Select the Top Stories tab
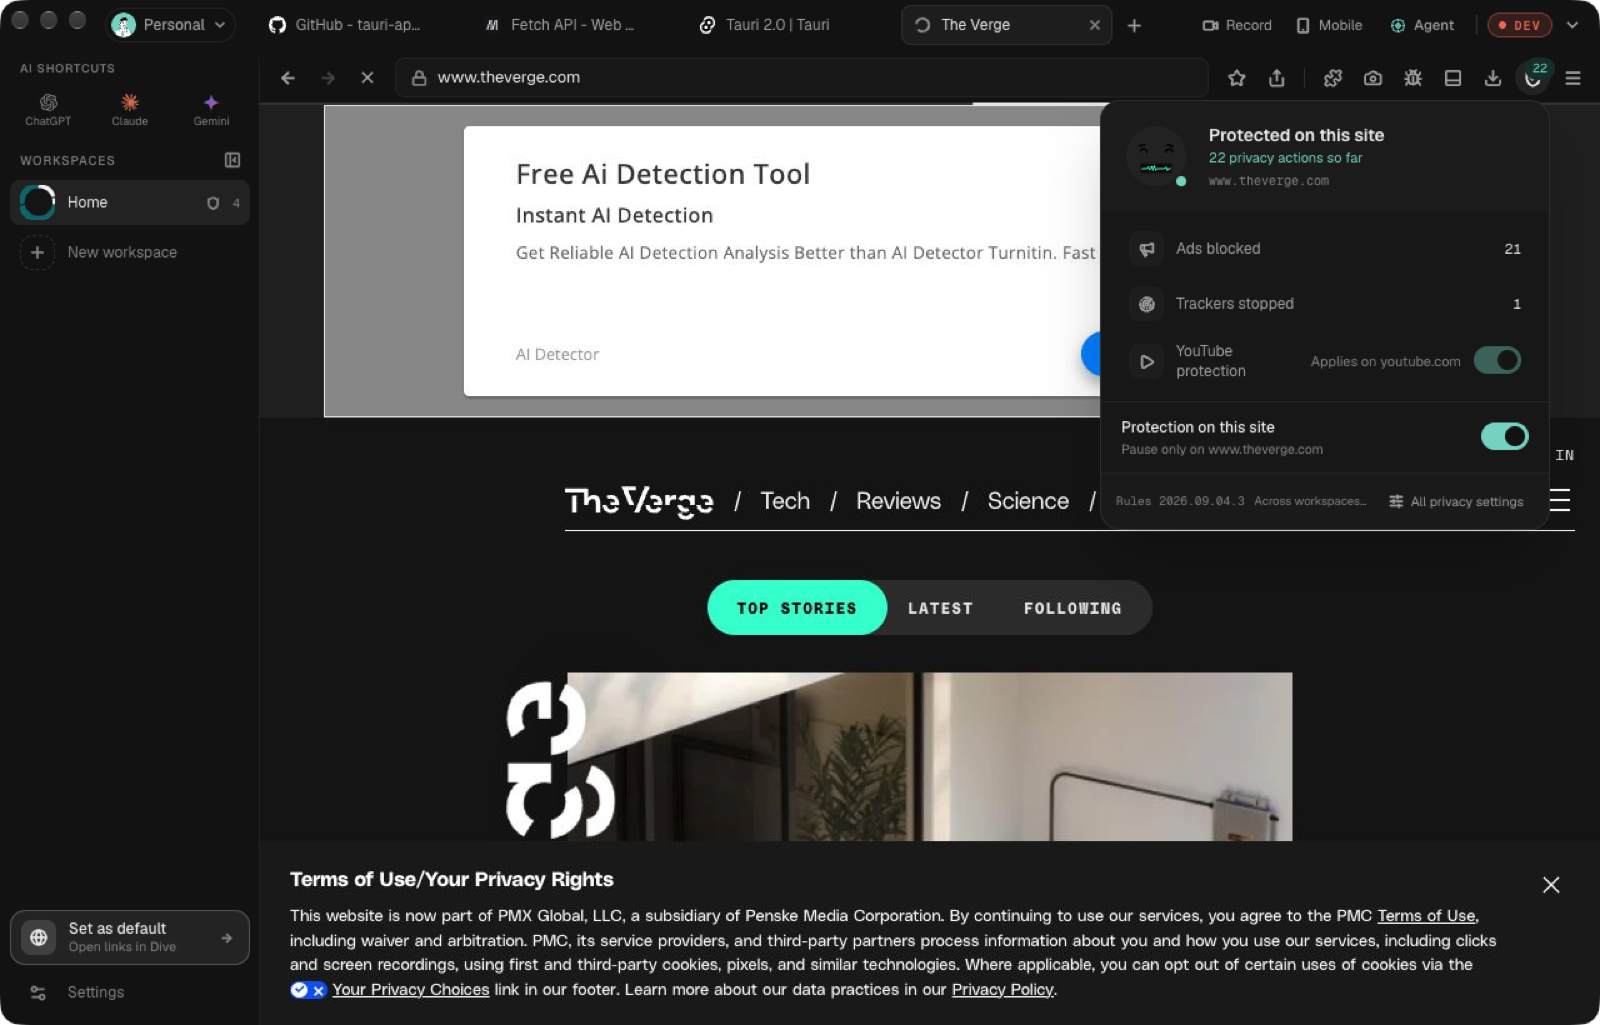This screenshot has height=1025, width=1600. (x=797, y=608)
